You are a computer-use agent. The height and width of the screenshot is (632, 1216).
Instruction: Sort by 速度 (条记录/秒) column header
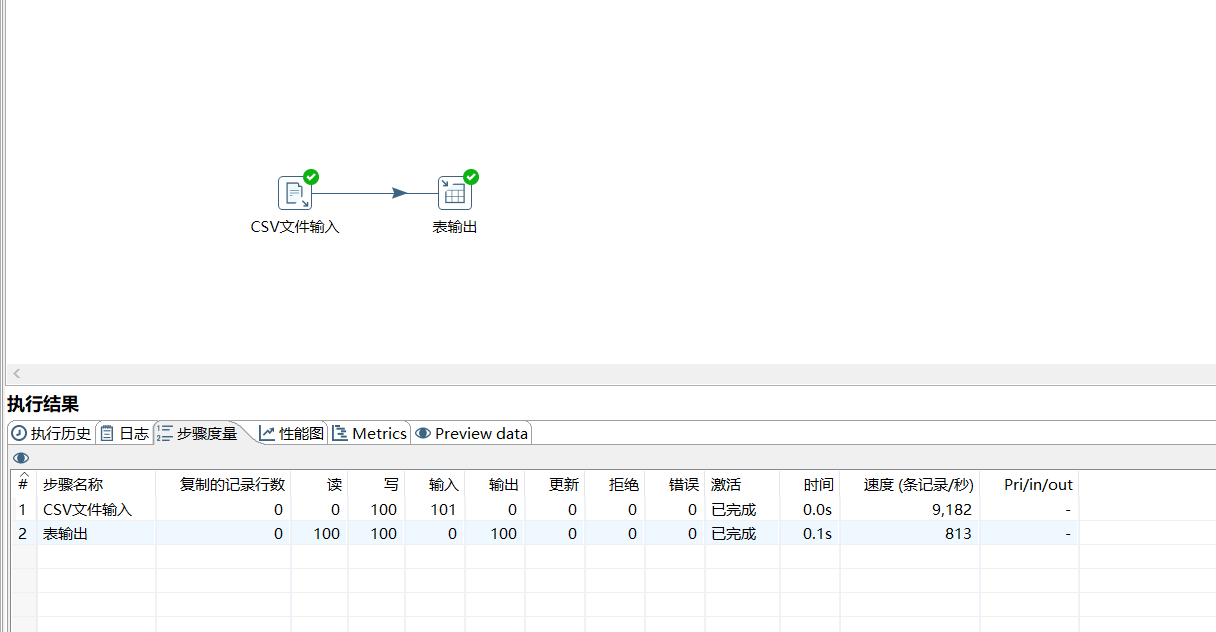[910, 484]
